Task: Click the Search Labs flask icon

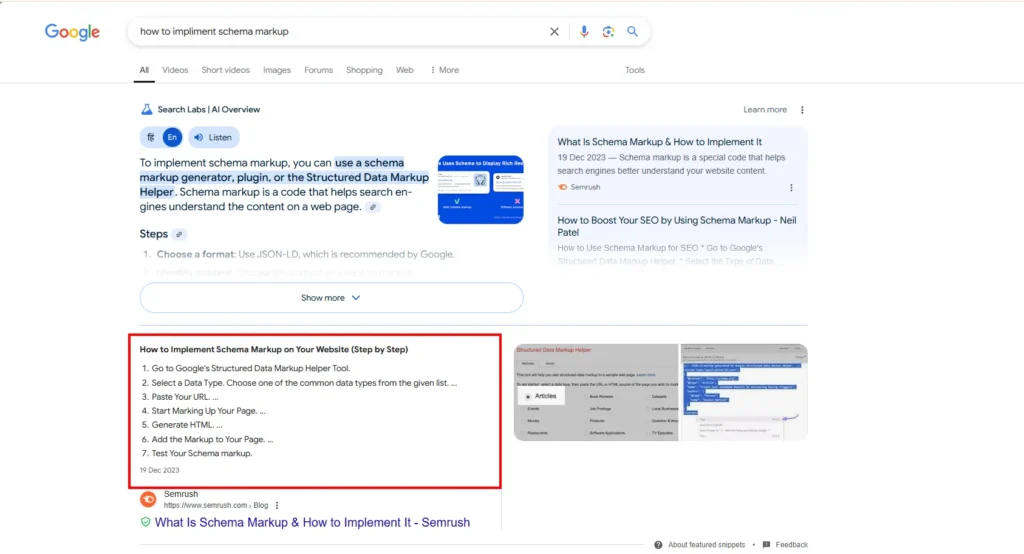Action: [146, 109]
